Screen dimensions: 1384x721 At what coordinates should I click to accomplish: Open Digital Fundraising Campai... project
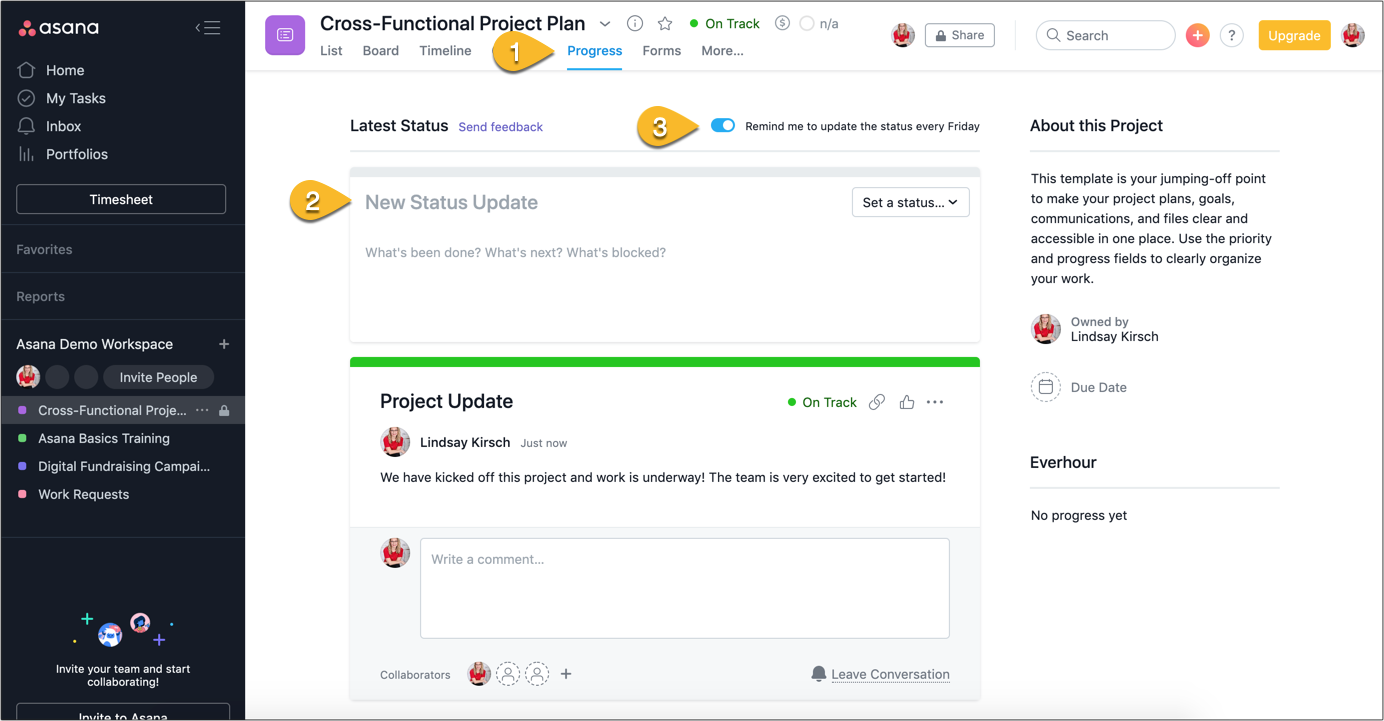point(122,466)
